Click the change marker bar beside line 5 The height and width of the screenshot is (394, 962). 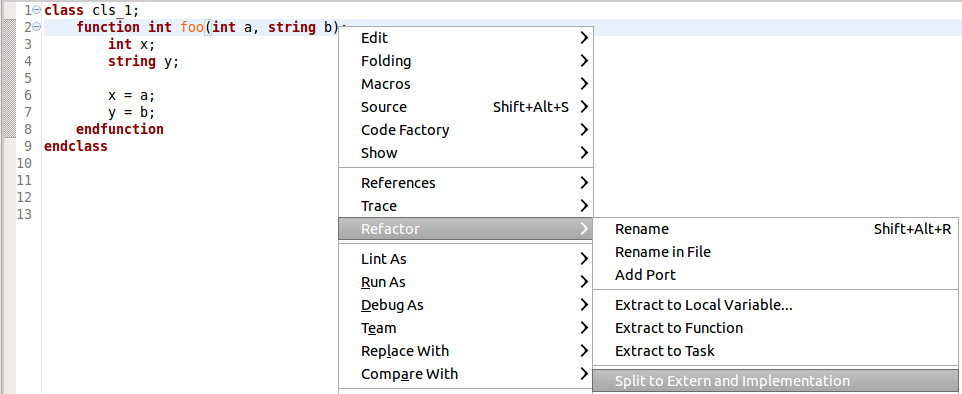pos(9,78)
